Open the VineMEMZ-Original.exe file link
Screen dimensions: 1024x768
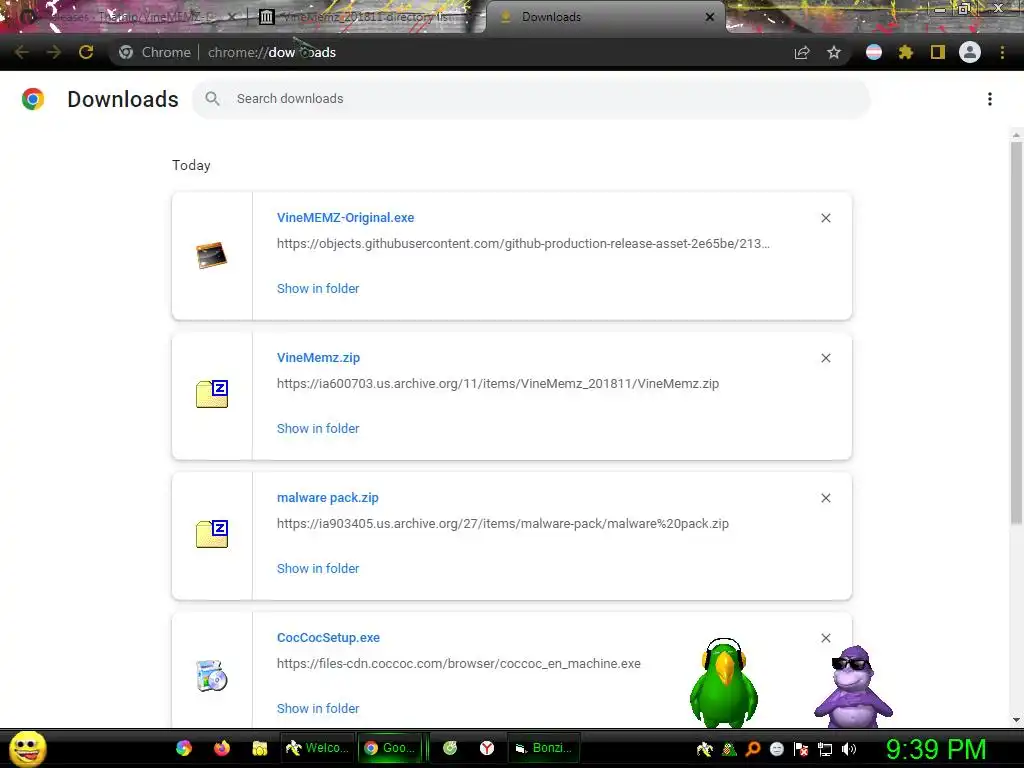click(345, 217)
